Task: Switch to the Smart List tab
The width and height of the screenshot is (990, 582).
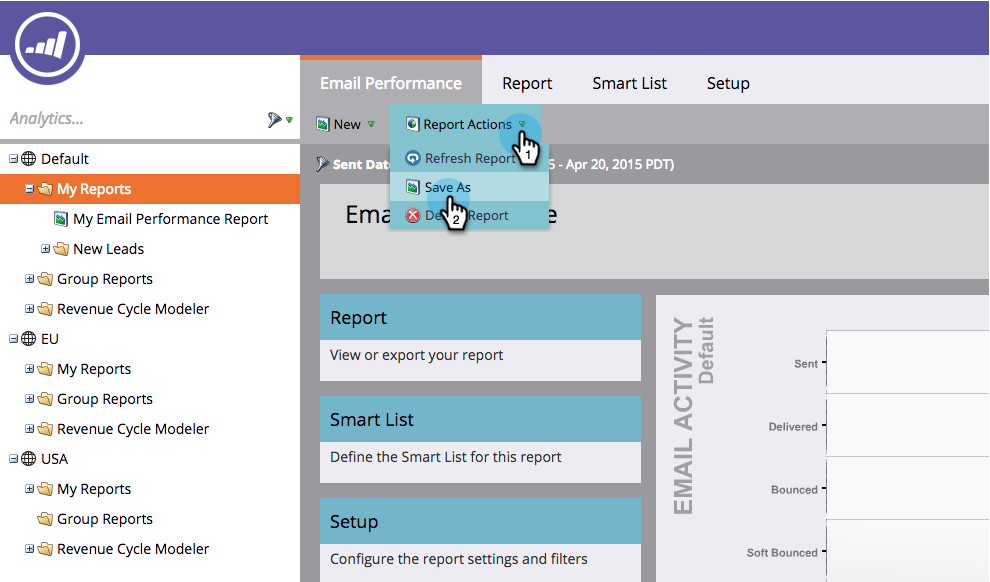Action: click(629, 83)
